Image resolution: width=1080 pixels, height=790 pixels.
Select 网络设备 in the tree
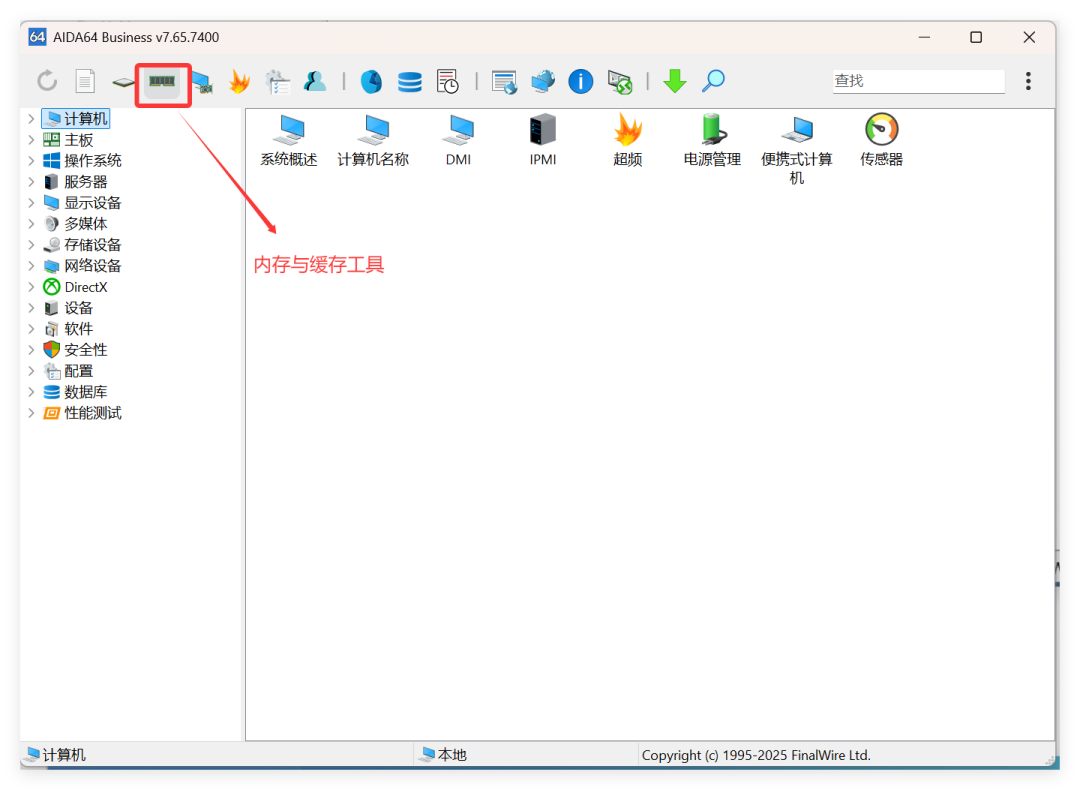[x=83, y=266]
